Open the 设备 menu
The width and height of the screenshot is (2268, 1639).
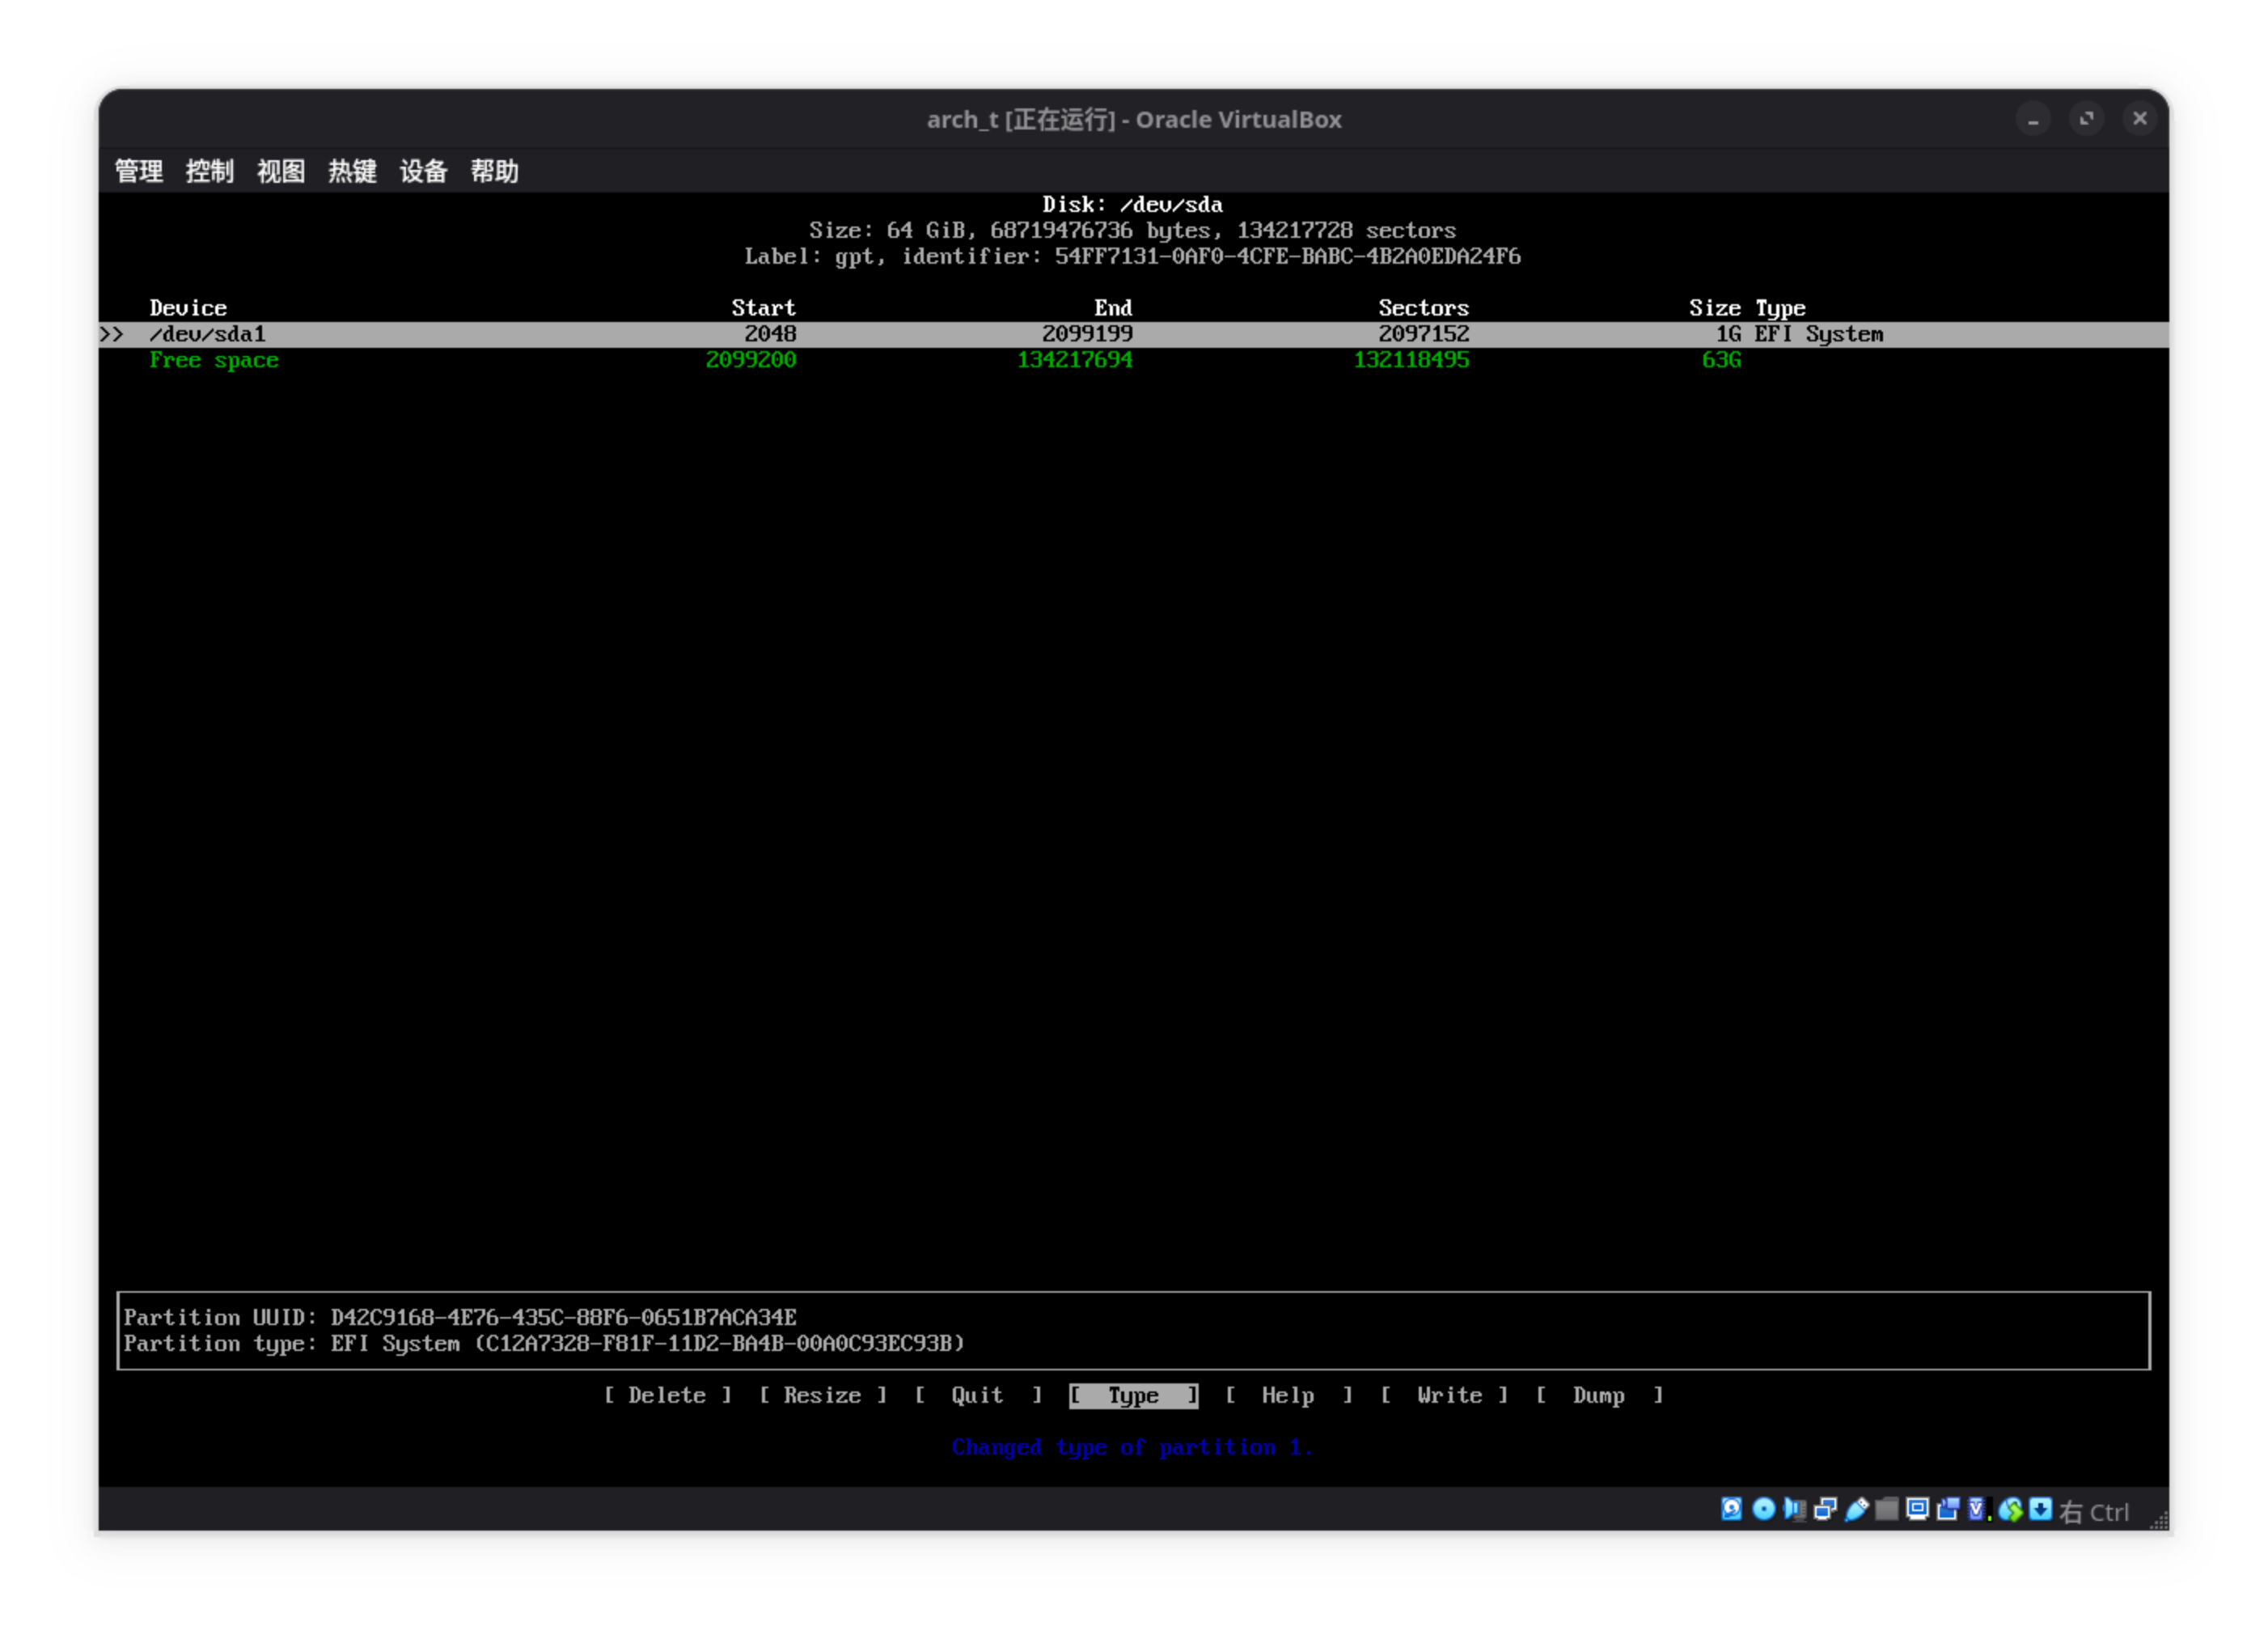point(423,171)
